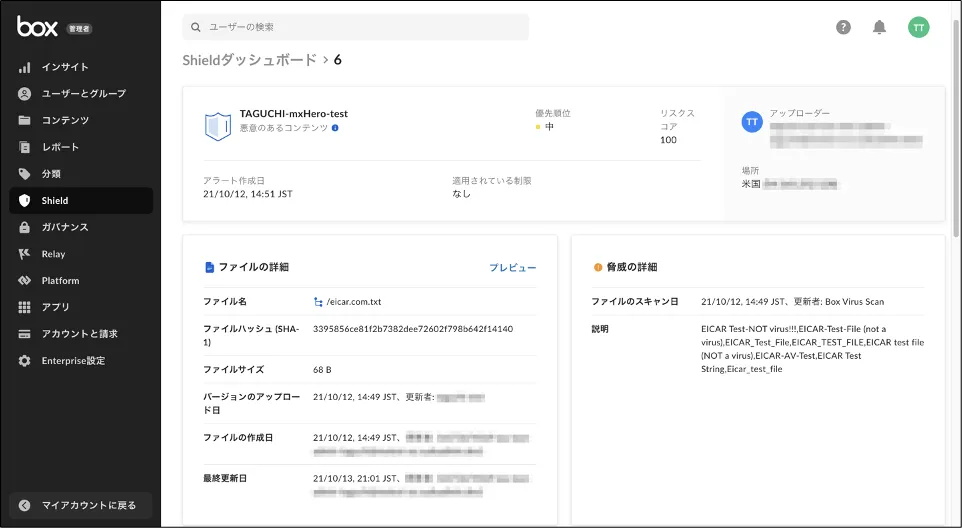
Task: Open the help question mark icon
Action: point(843,27)
